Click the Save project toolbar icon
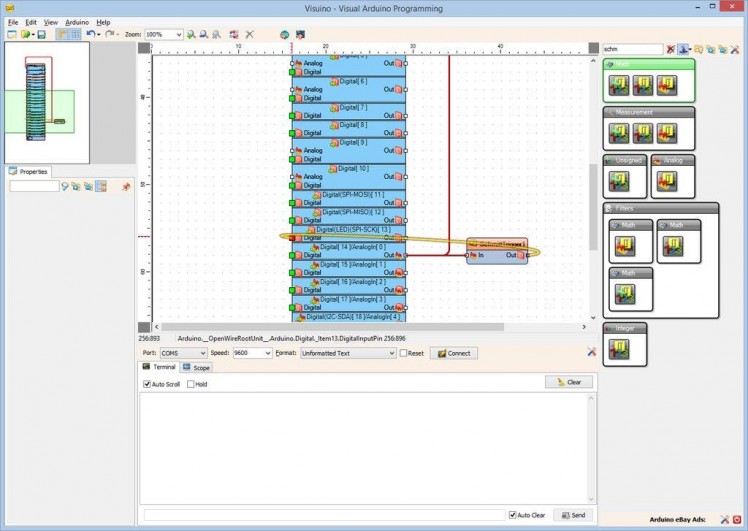 (x=41, y=34)
